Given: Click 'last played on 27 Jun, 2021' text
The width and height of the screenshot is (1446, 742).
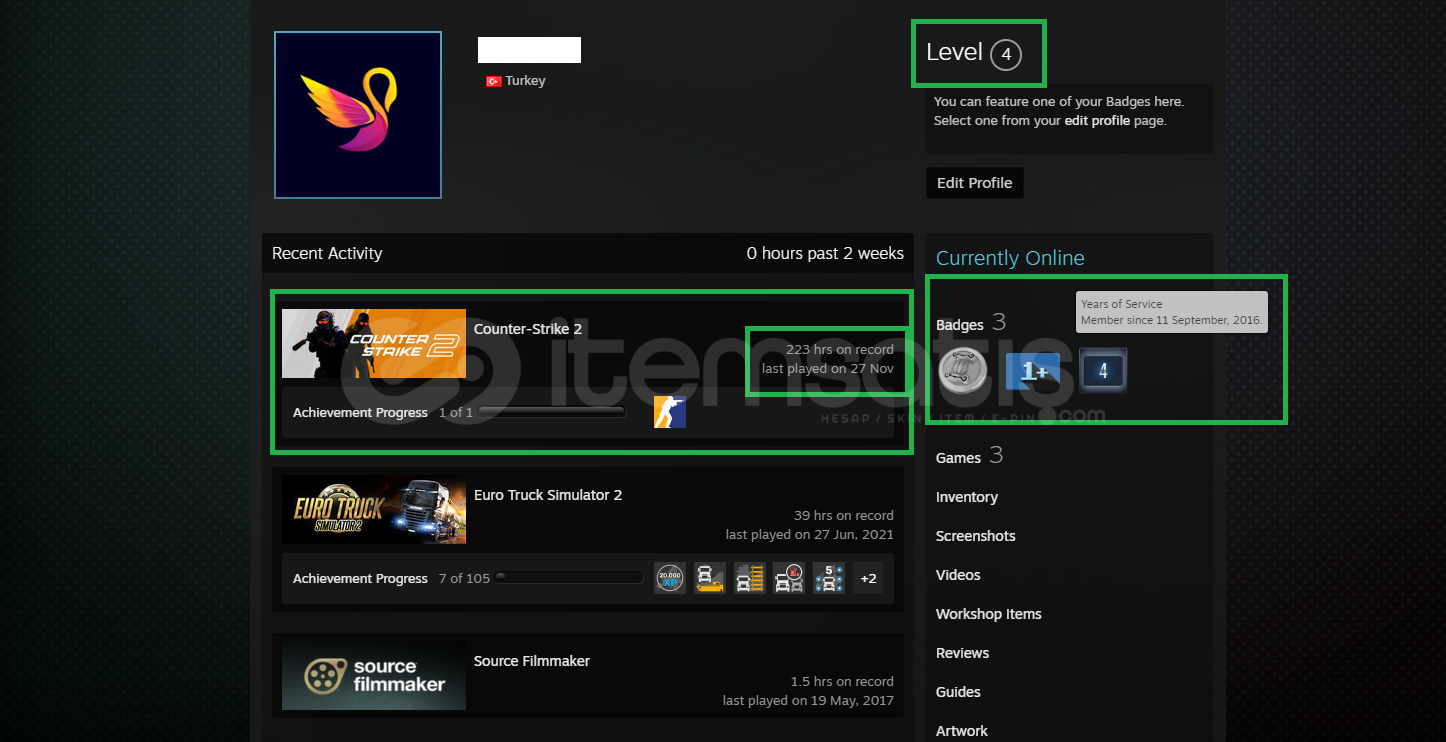Looking at the screenshot, I should click(x=810, y=535).
